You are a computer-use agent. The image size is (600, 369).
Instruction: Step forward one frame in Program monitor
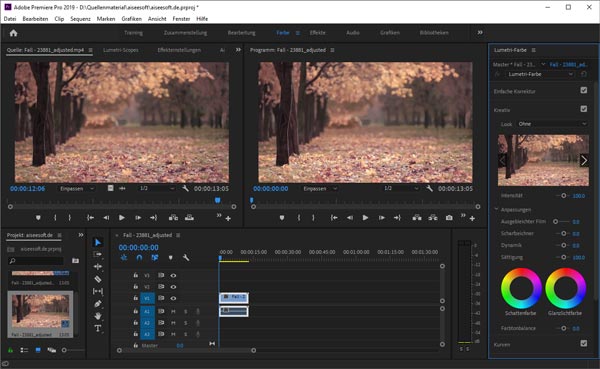coord(382,217)
